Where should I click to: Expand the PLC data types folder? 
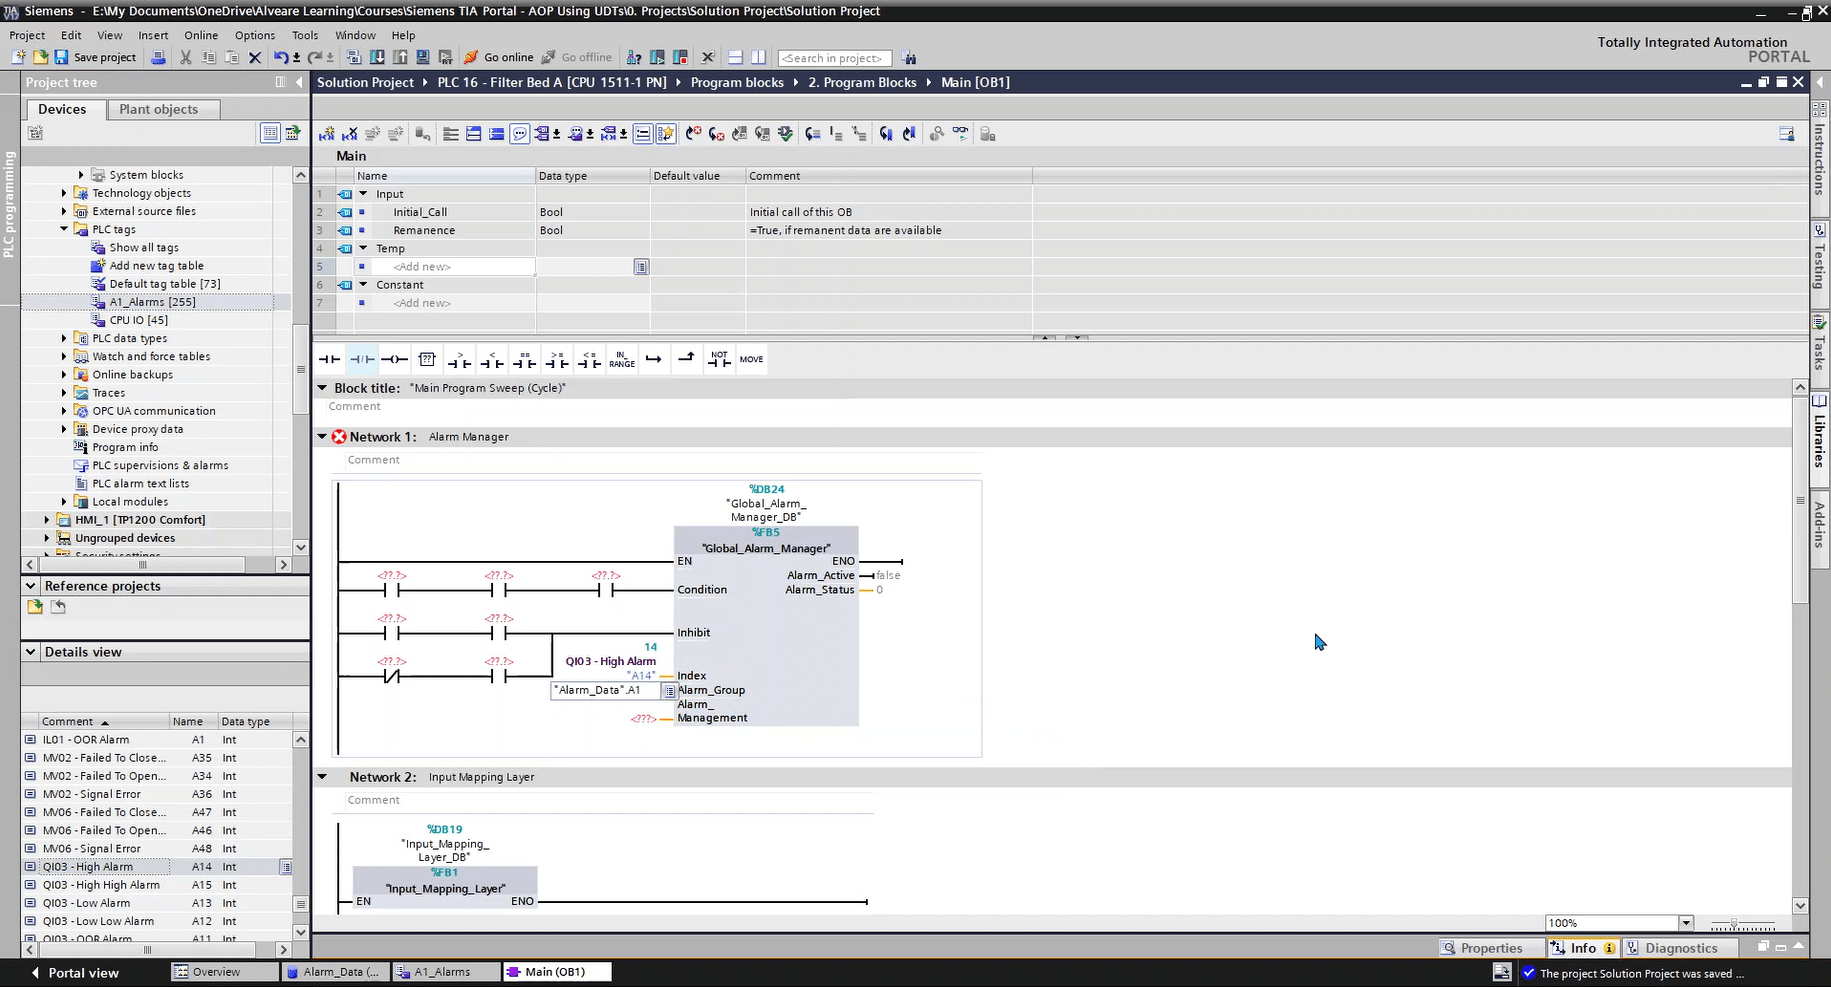[x=64, y=338]
